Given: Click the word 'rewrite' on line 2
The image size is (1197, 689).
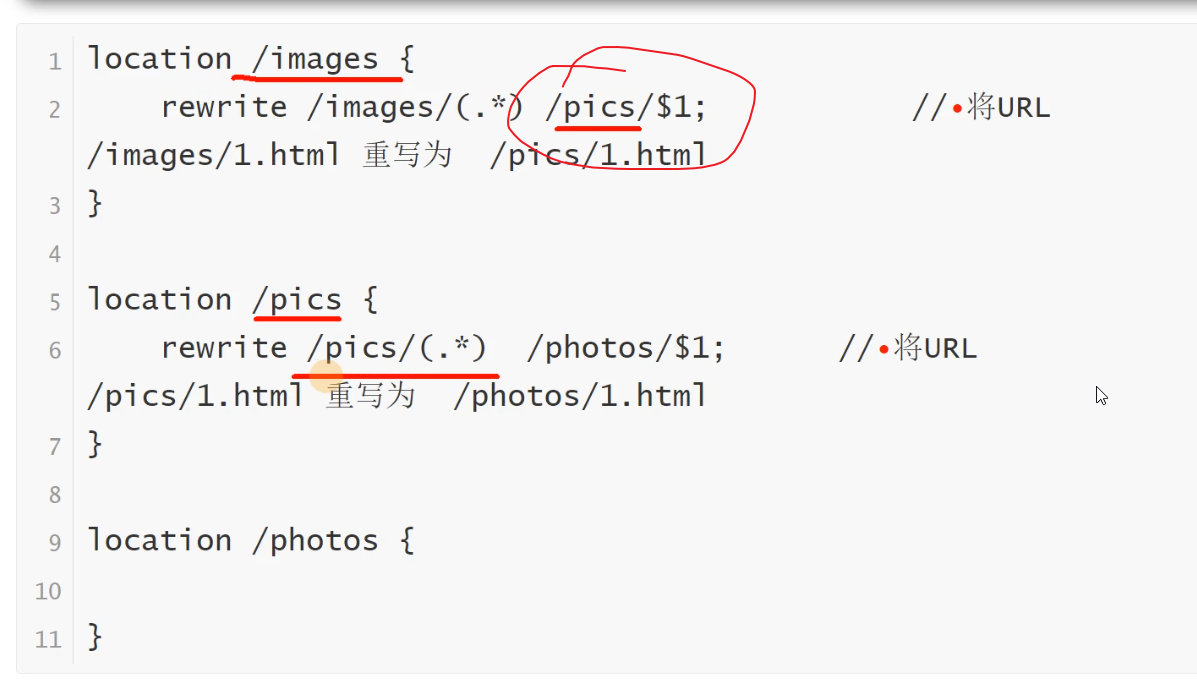Looking at the screenshot, I should pyautogui.click(x=223, y=107).
